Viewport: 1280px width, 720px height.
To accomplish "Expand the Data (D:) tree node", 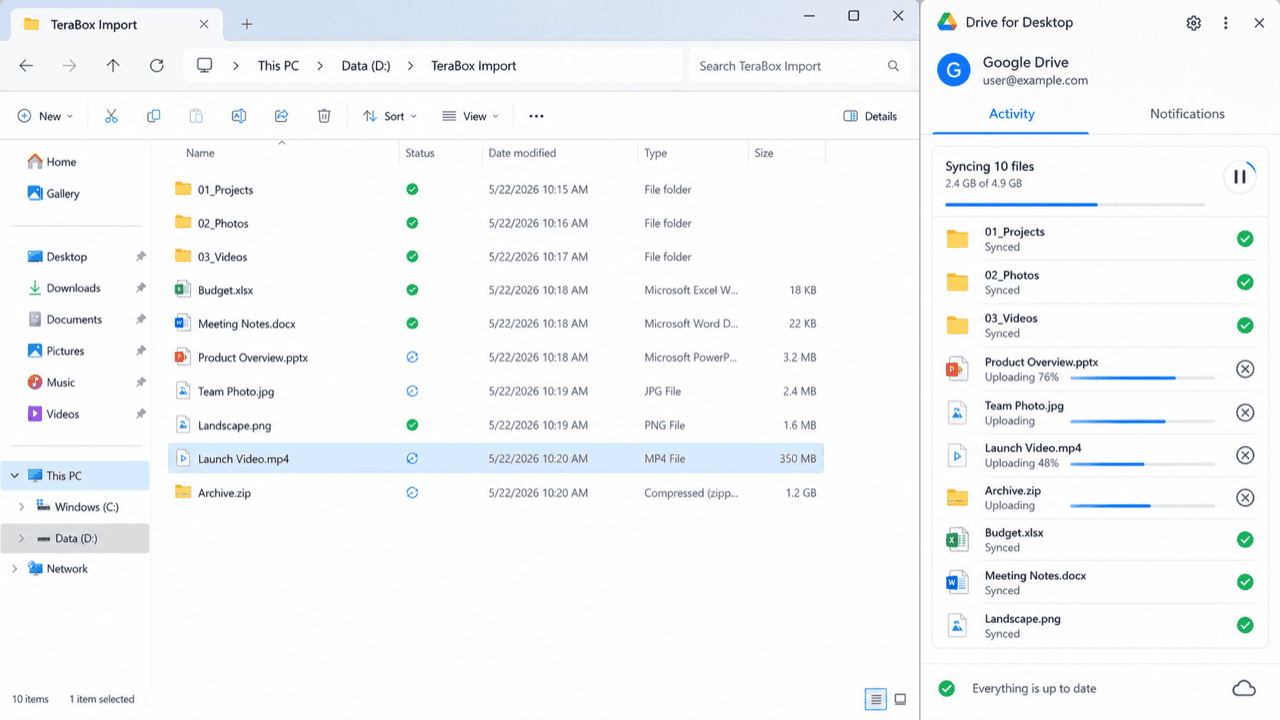I will 21,538.
